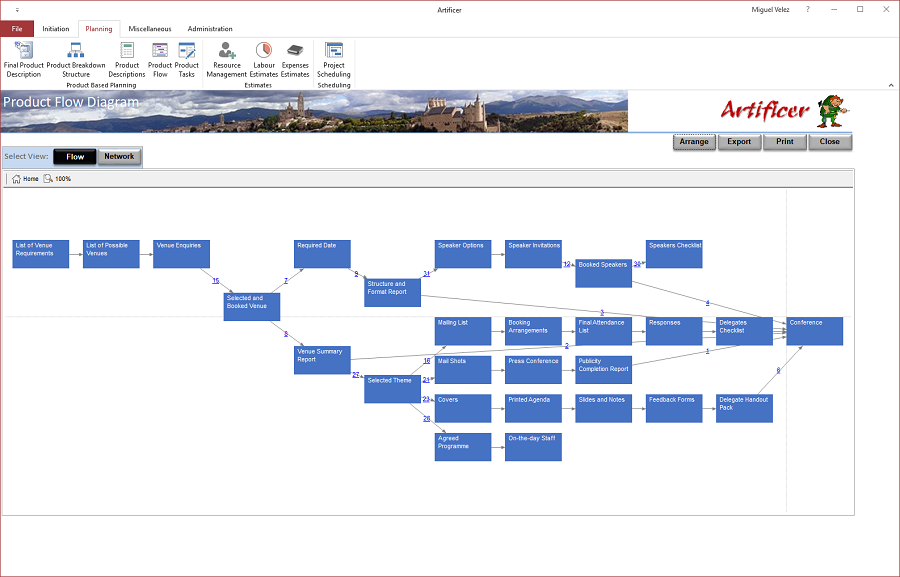Screen dimensions: 900x577
Task: Open Resource Management
Action: (x=227, y=59)
